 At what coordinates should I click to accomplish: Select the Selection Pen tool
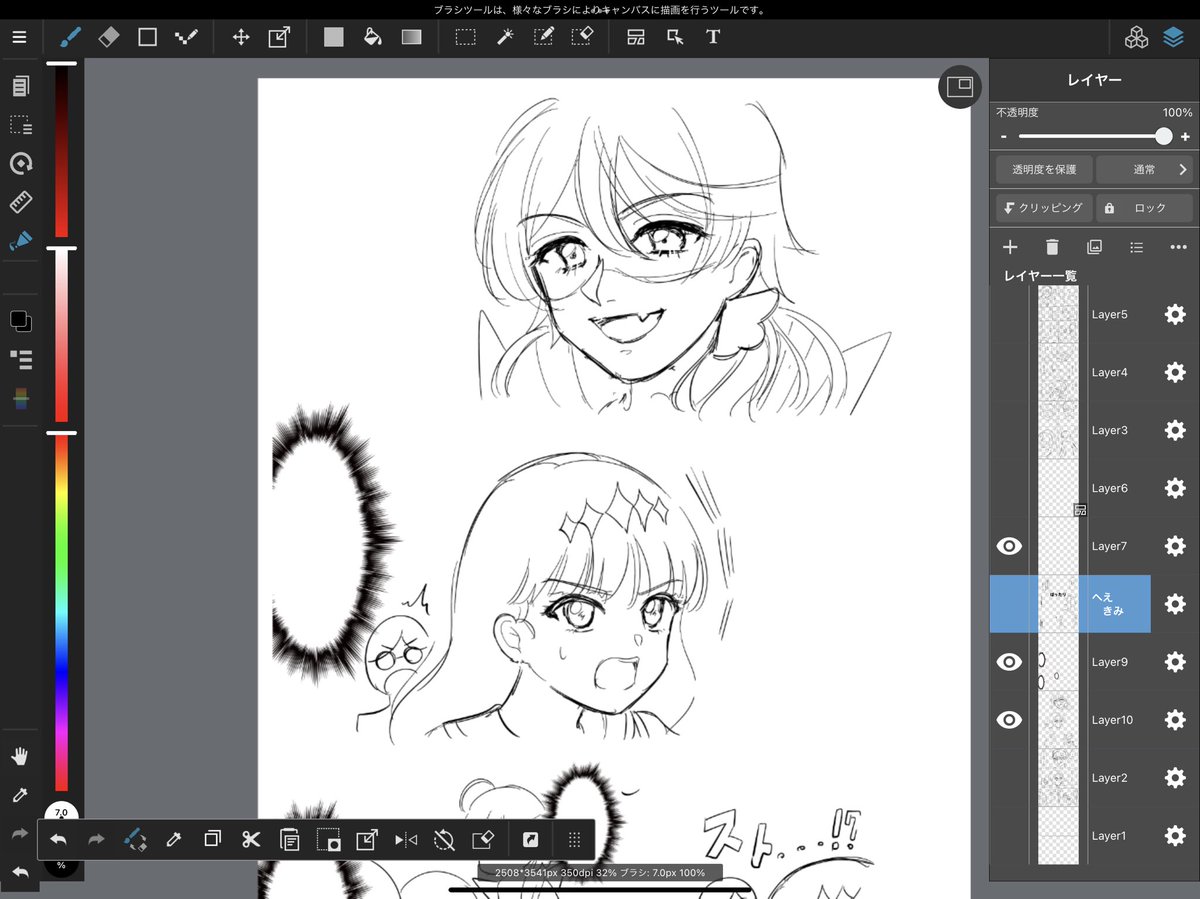coord(543,37)
